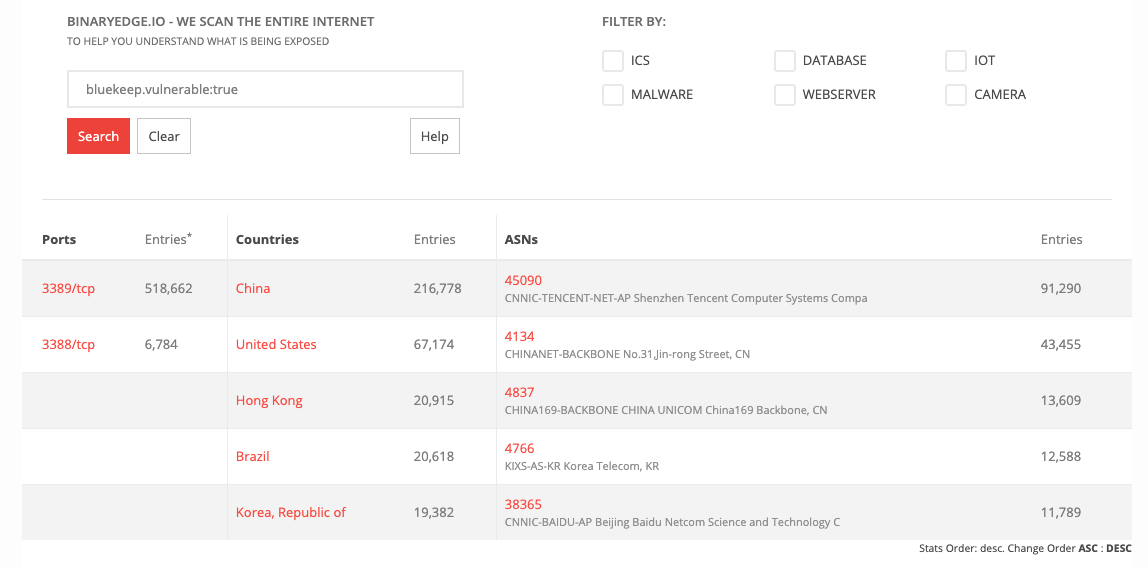The height and width of the screenshot is (568, 1148).
Task: Click the red Search button
Action: pyautogui.click(x=98, y=136)
